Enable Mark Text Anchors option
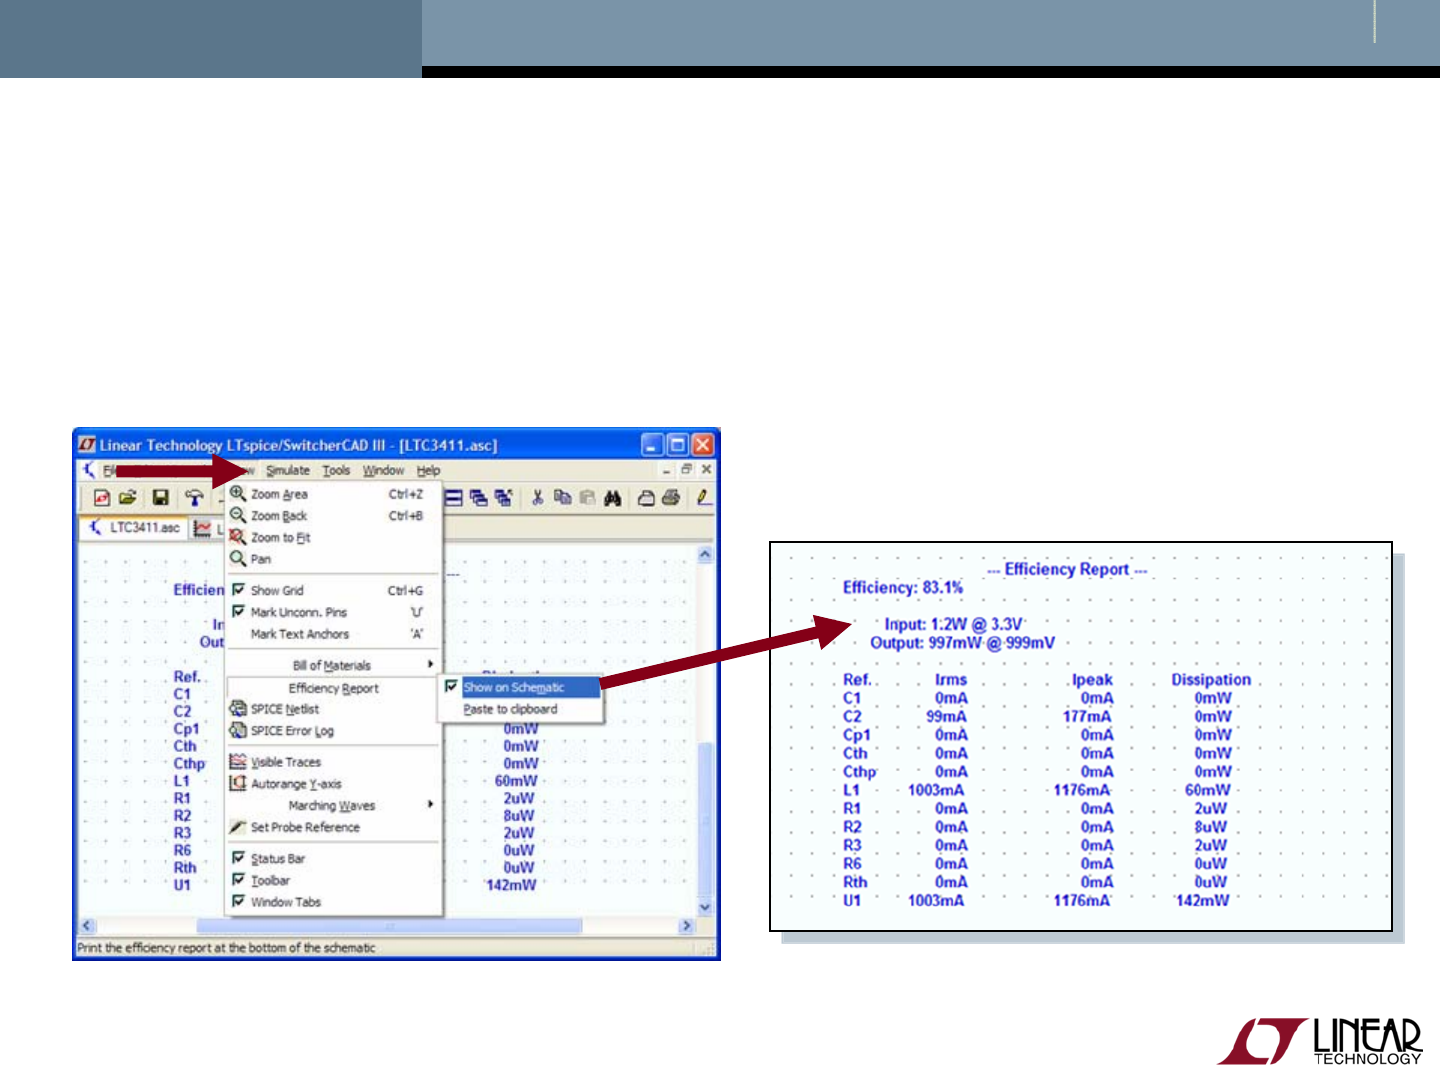This screenshot has height=1068, width=1440. click(x=334, y=635)
